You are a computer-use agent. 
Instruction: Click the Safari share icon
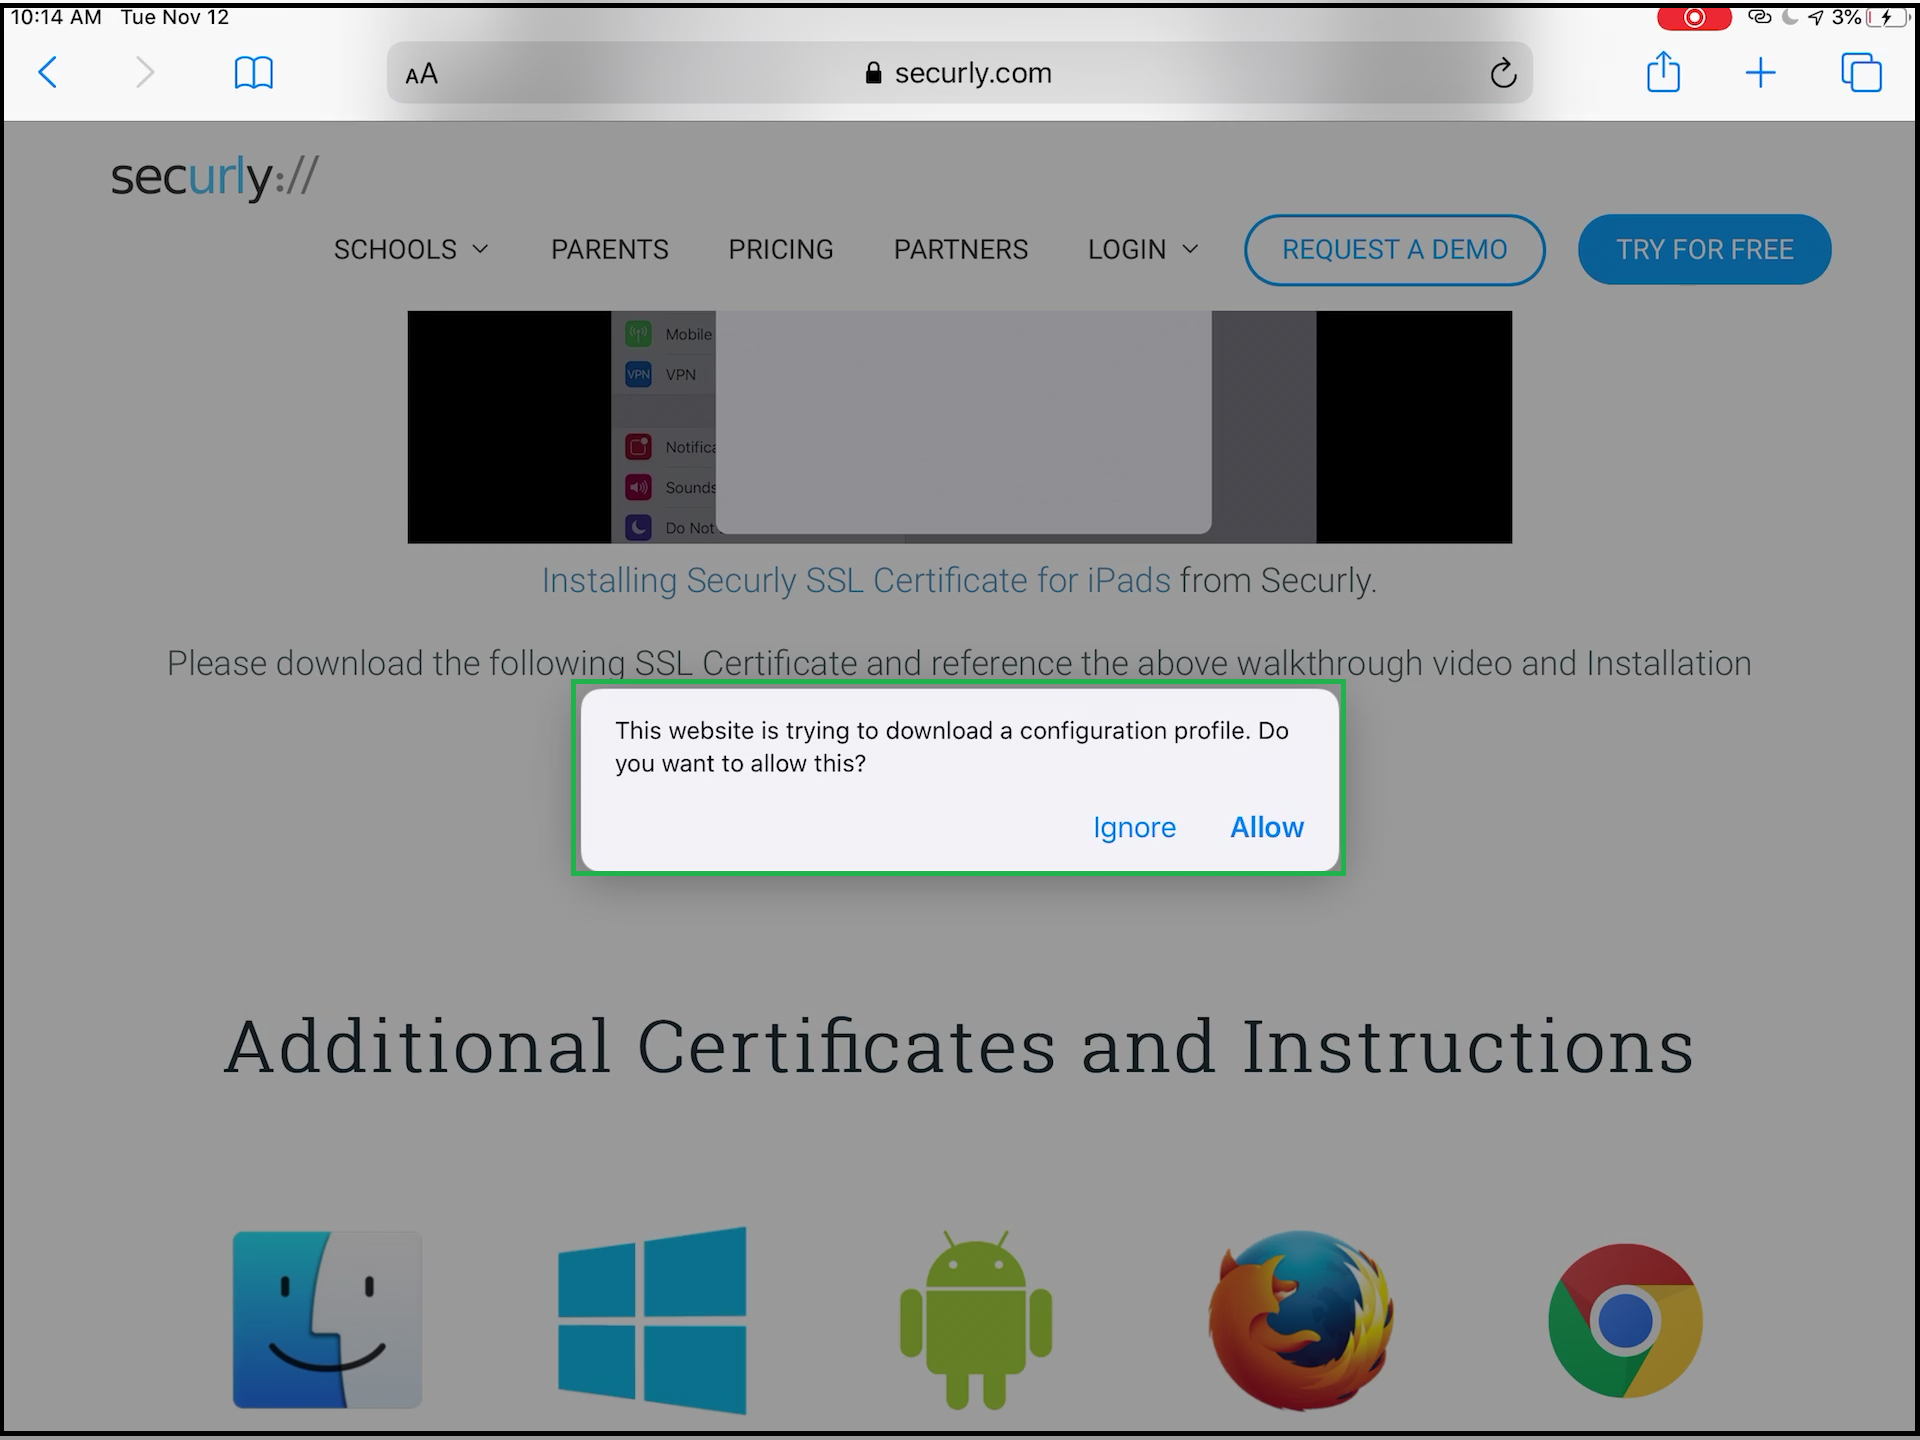click(x=1663, y=71)
